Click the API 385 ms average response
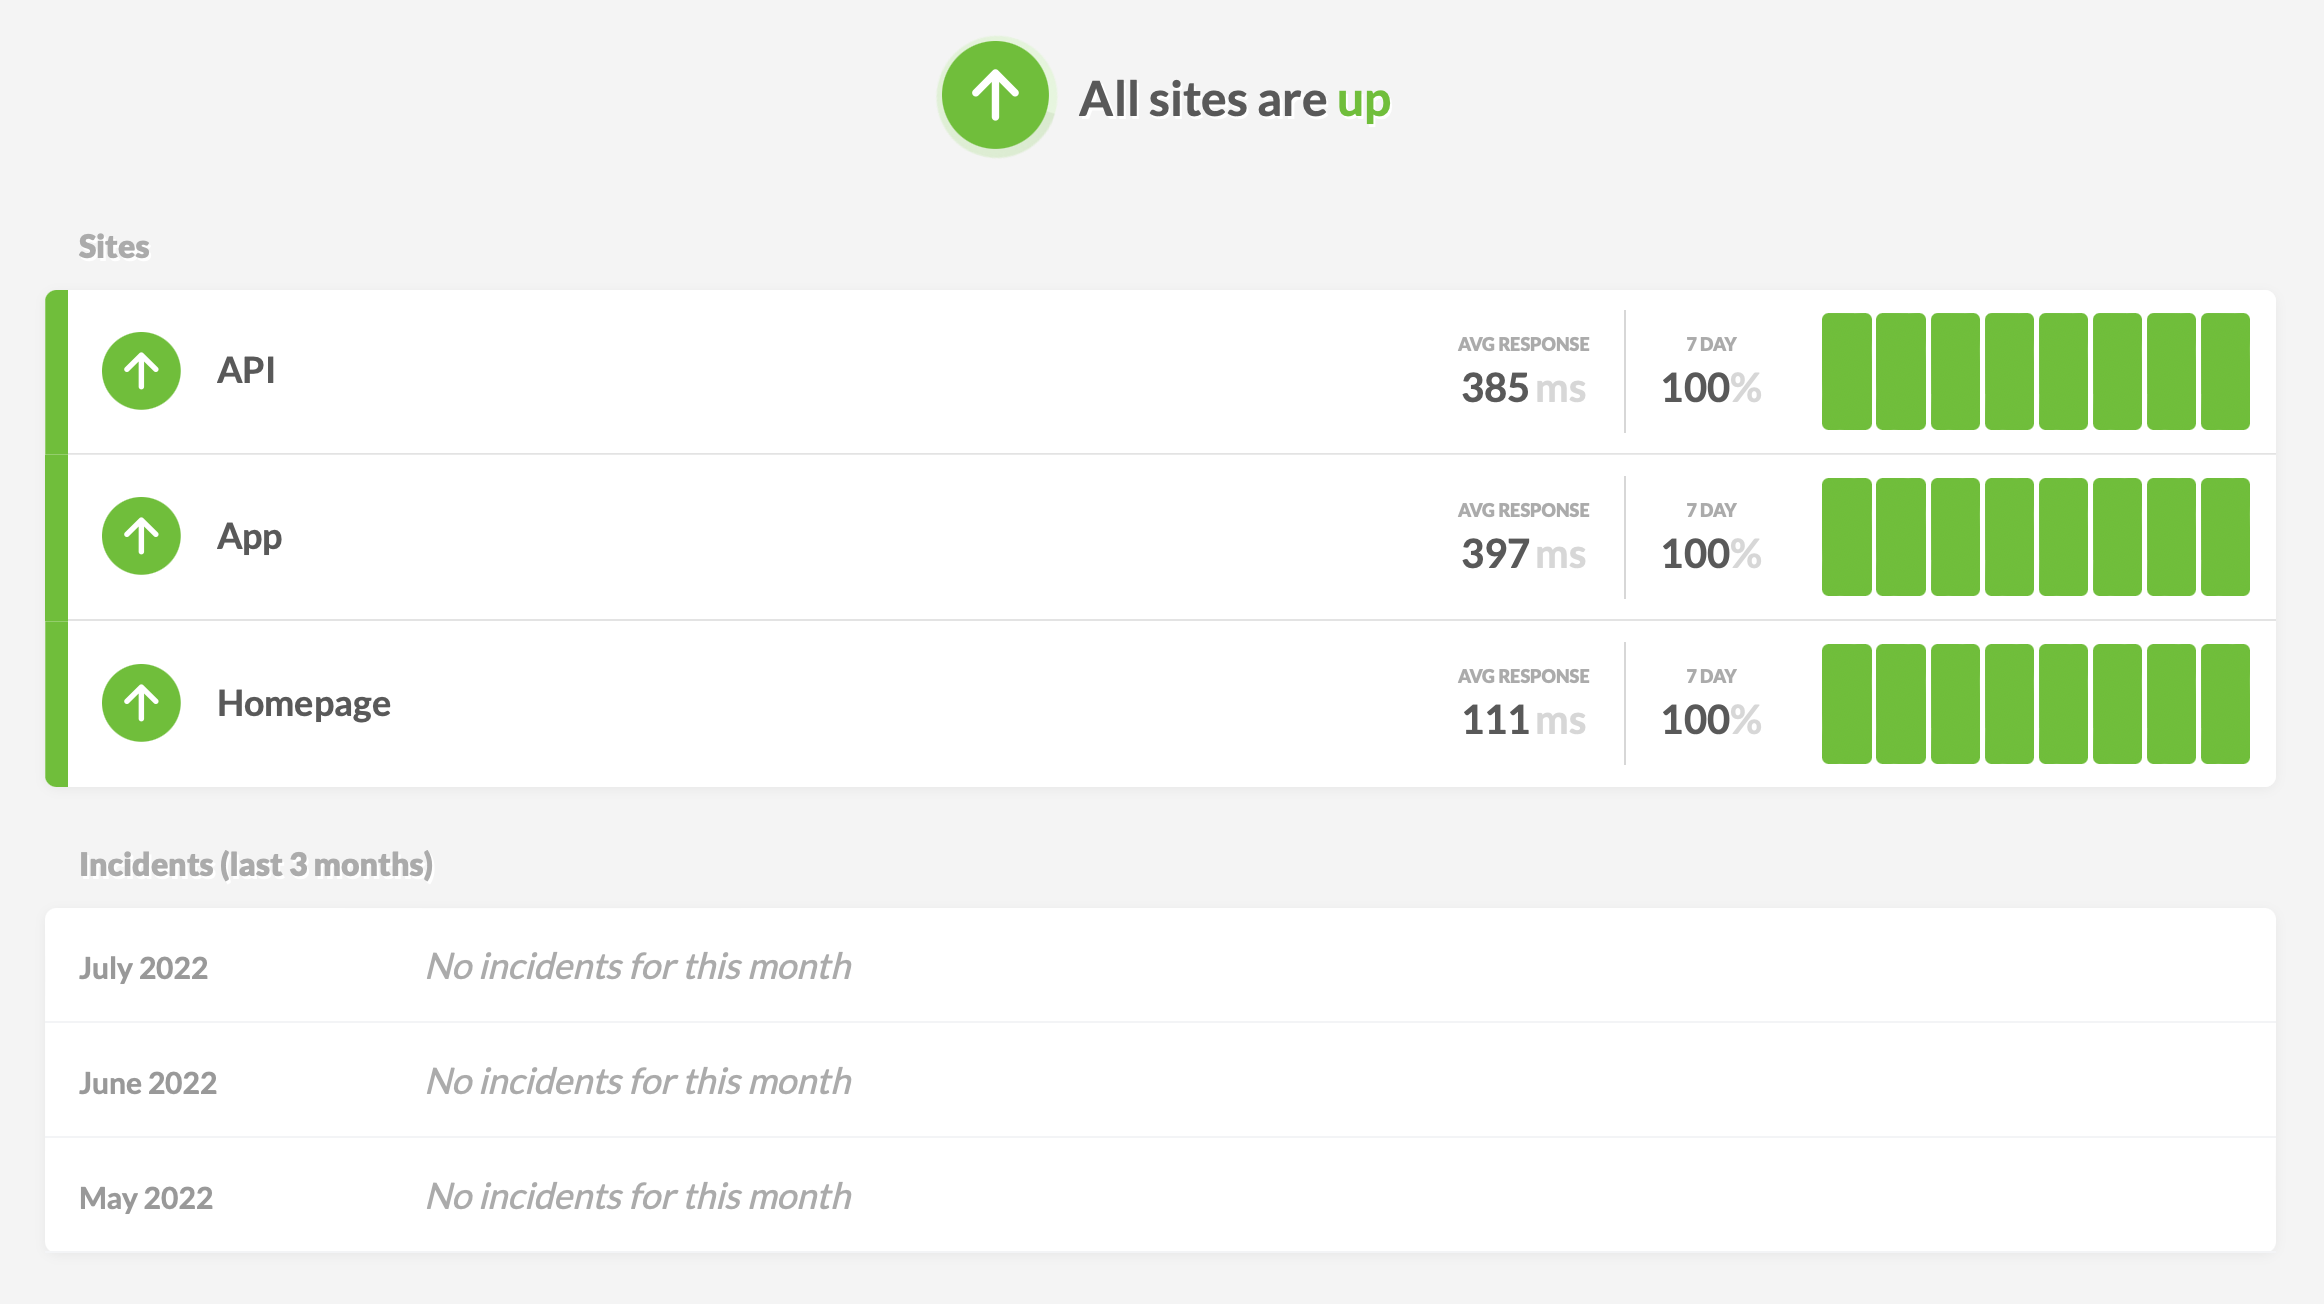Screen dimensions: 2324x1304 [1522, 387]
